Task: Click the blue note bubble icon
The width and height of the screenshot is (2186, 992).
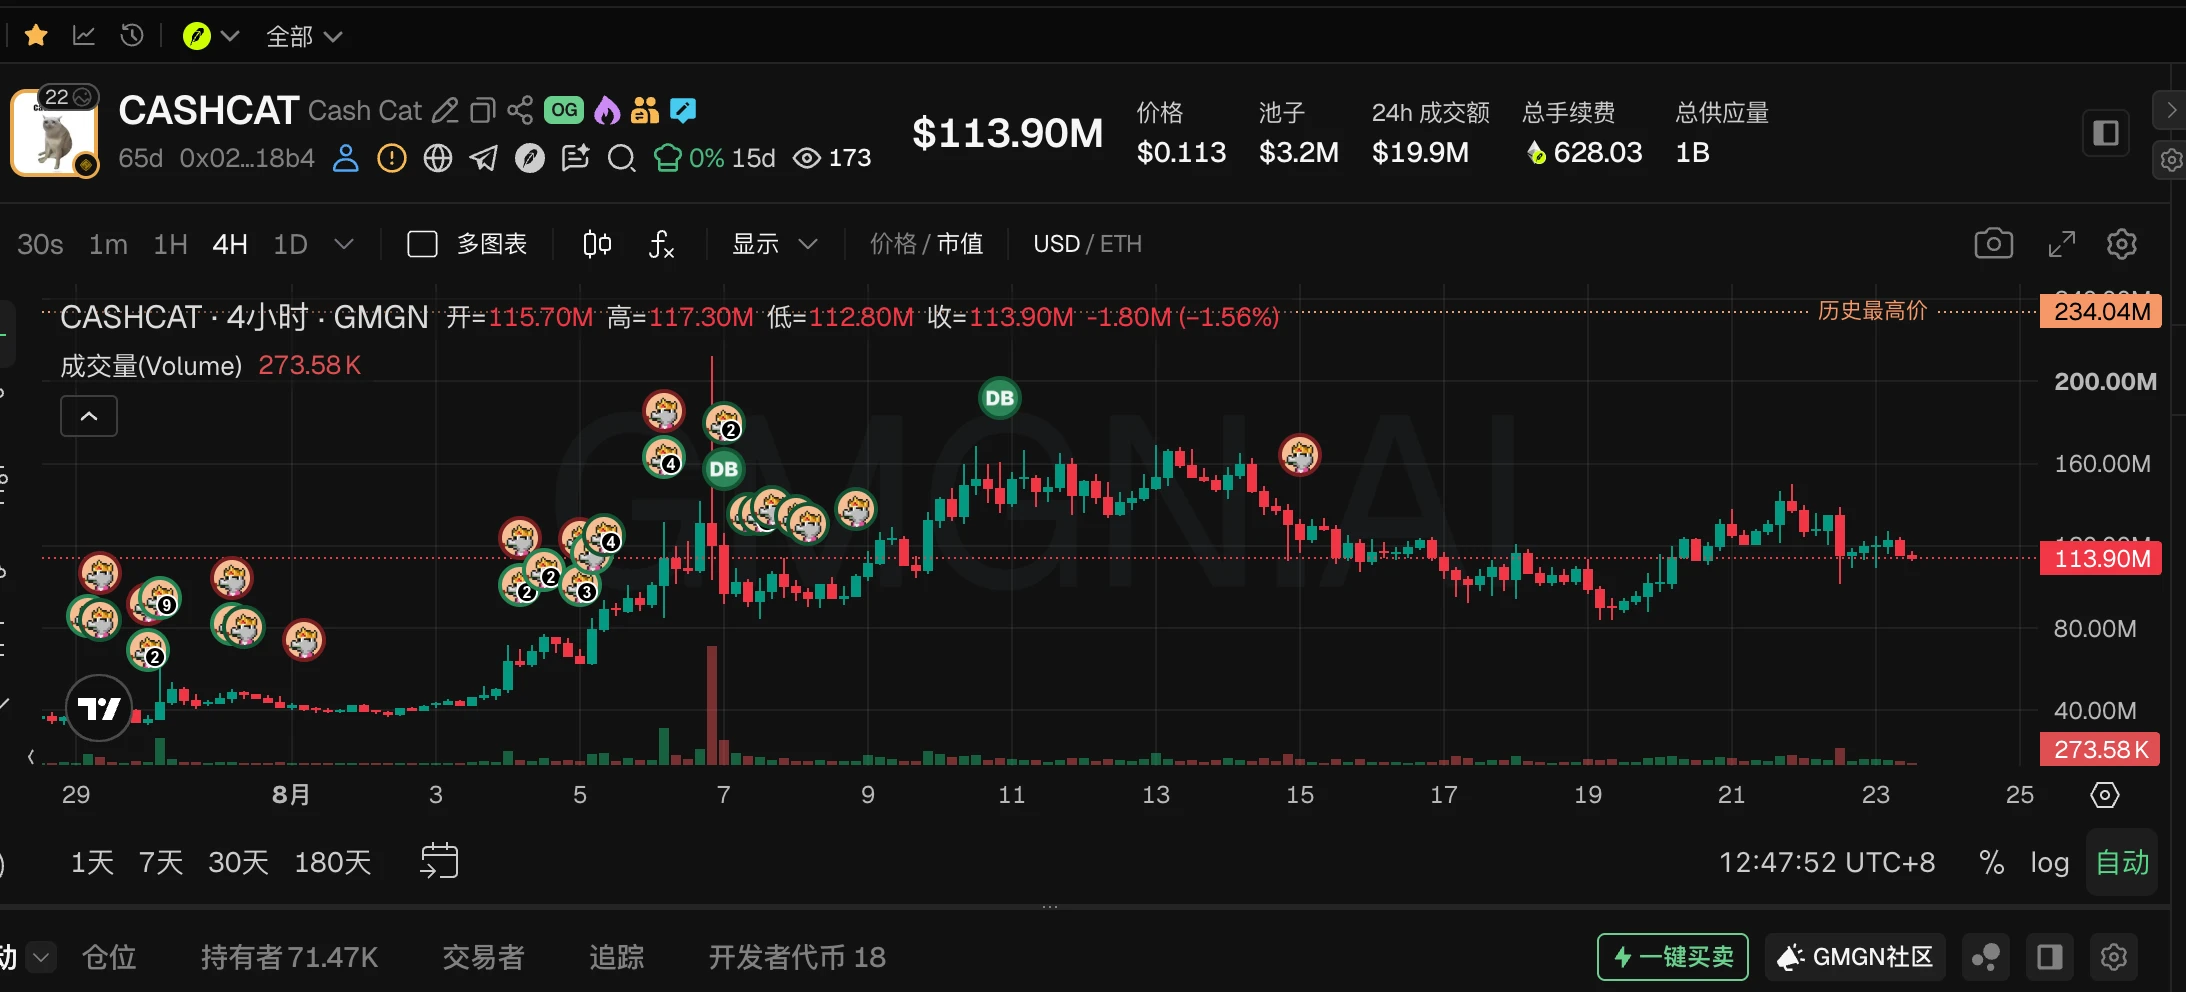Action: [683, 110]
